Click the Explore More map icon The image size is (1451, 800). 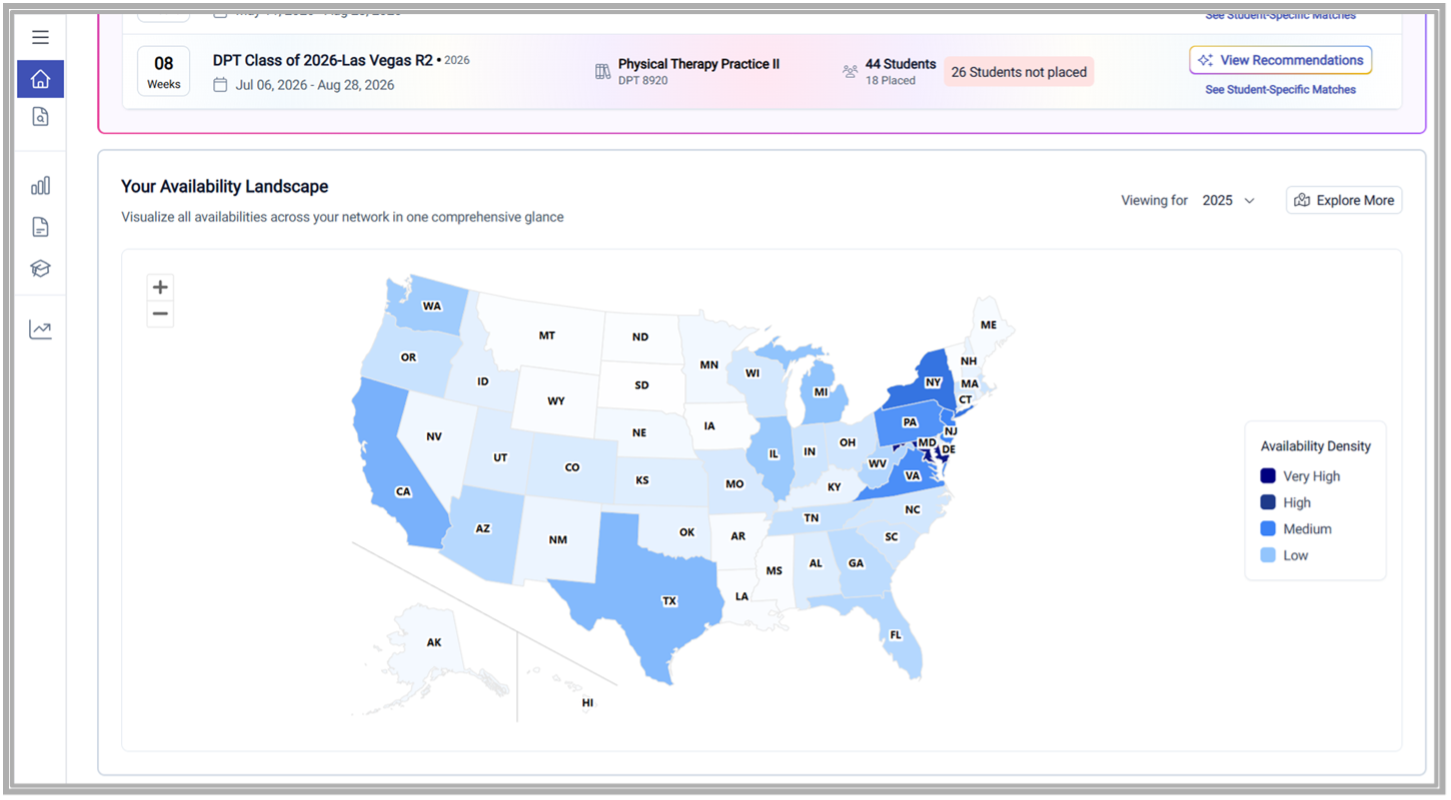pyautogui.click(x=1303, y=200)
